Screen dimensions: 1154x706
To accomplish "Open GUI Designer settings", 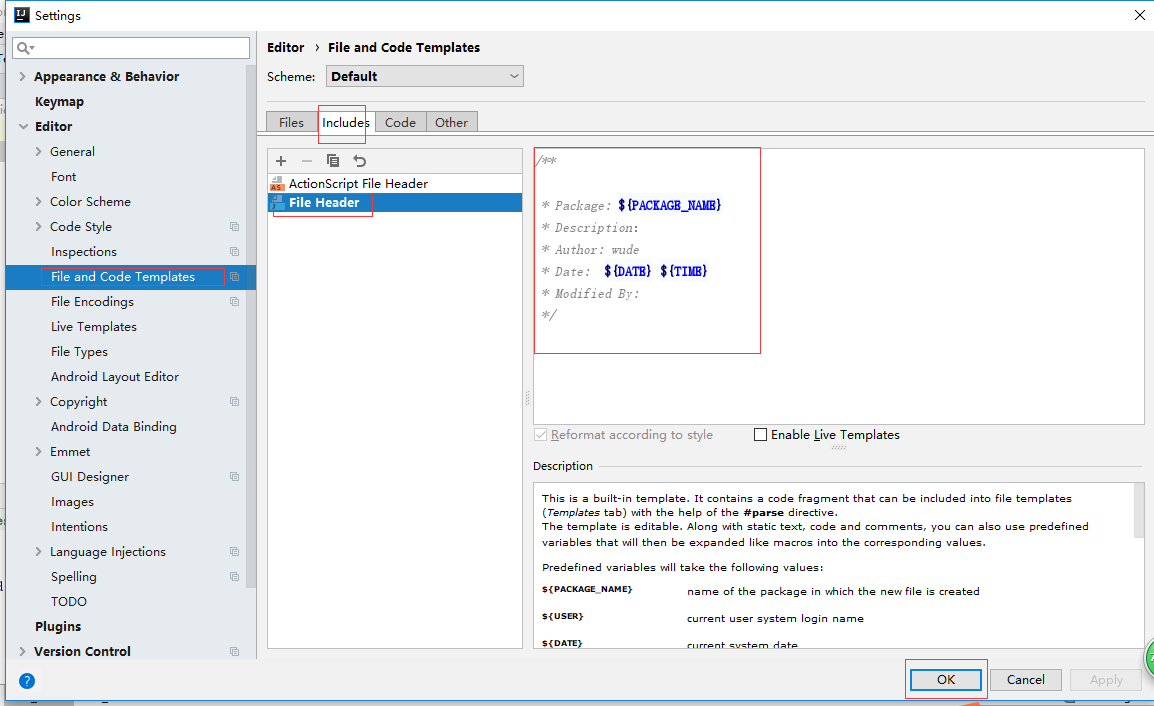I will (x=90, y=477).
